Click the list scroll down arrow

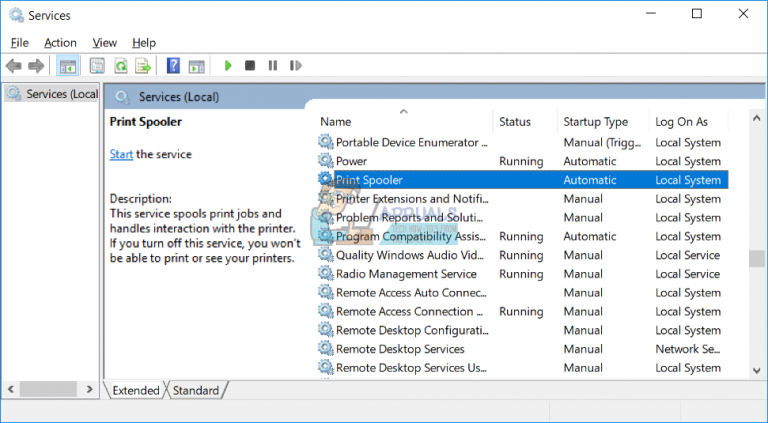757,371
